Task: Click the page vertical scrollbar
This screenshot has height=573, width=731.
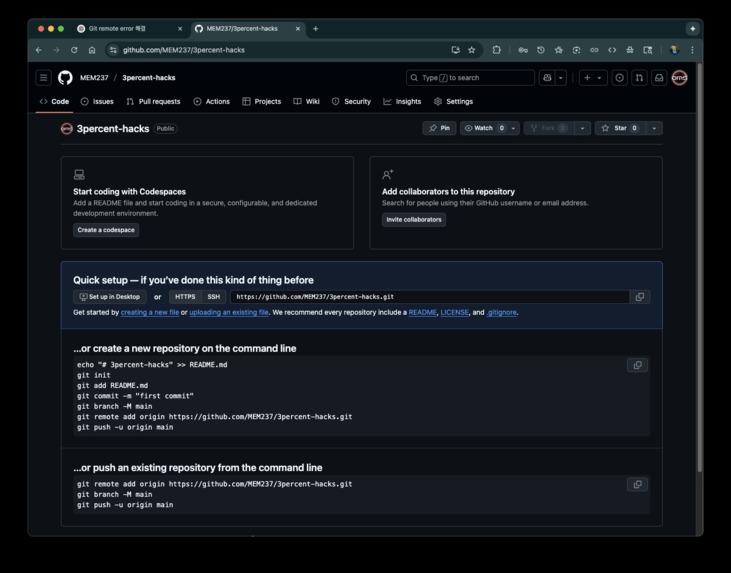Action: coord(699,268)
